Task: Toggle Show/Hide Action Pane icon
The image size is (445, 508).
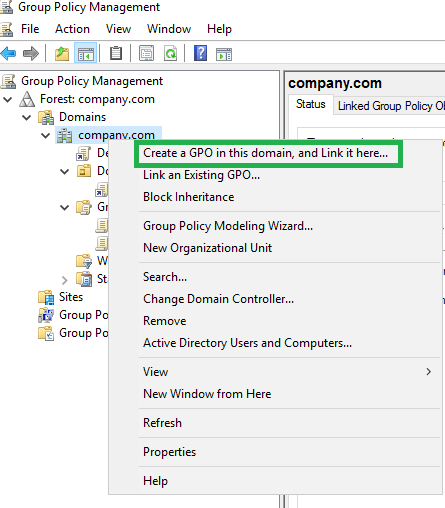Action: tap(224, 54)
